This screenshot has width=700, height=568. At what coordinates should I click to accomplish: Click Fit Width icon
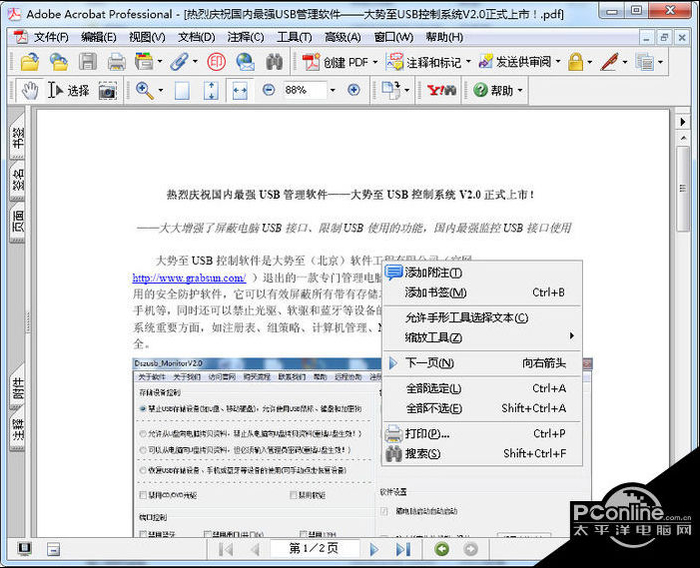click(x=240, y=91)
